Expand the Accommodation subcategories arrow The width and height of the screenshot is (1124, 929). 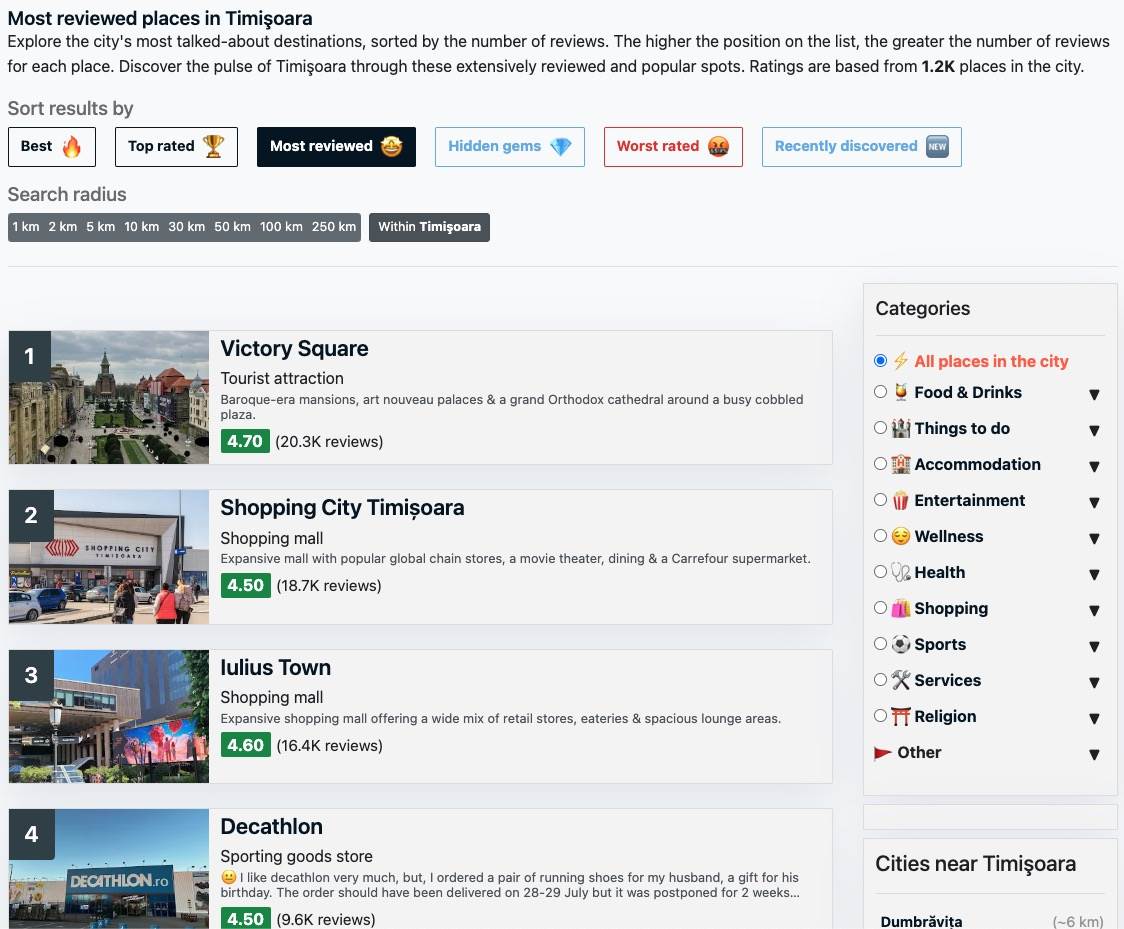click(x=1094, y=467)
